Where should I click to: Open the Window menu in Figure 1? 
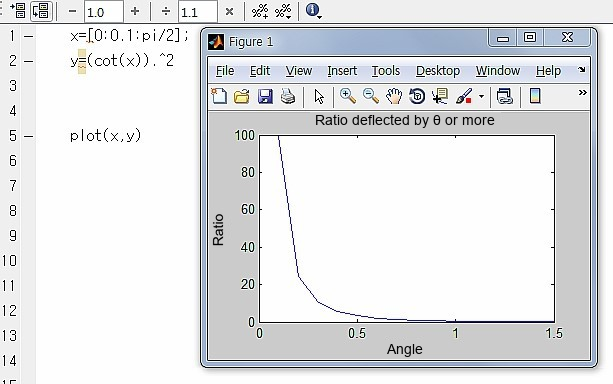coord(498,71)
